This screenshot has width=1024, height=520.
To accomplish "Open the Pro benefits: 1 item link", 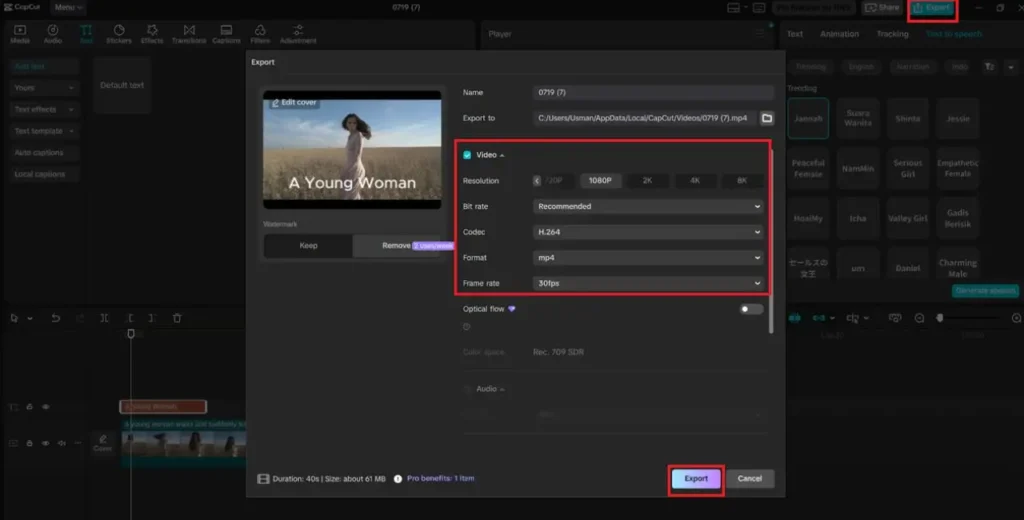I will pyautogui.click(x=441, y=479).
